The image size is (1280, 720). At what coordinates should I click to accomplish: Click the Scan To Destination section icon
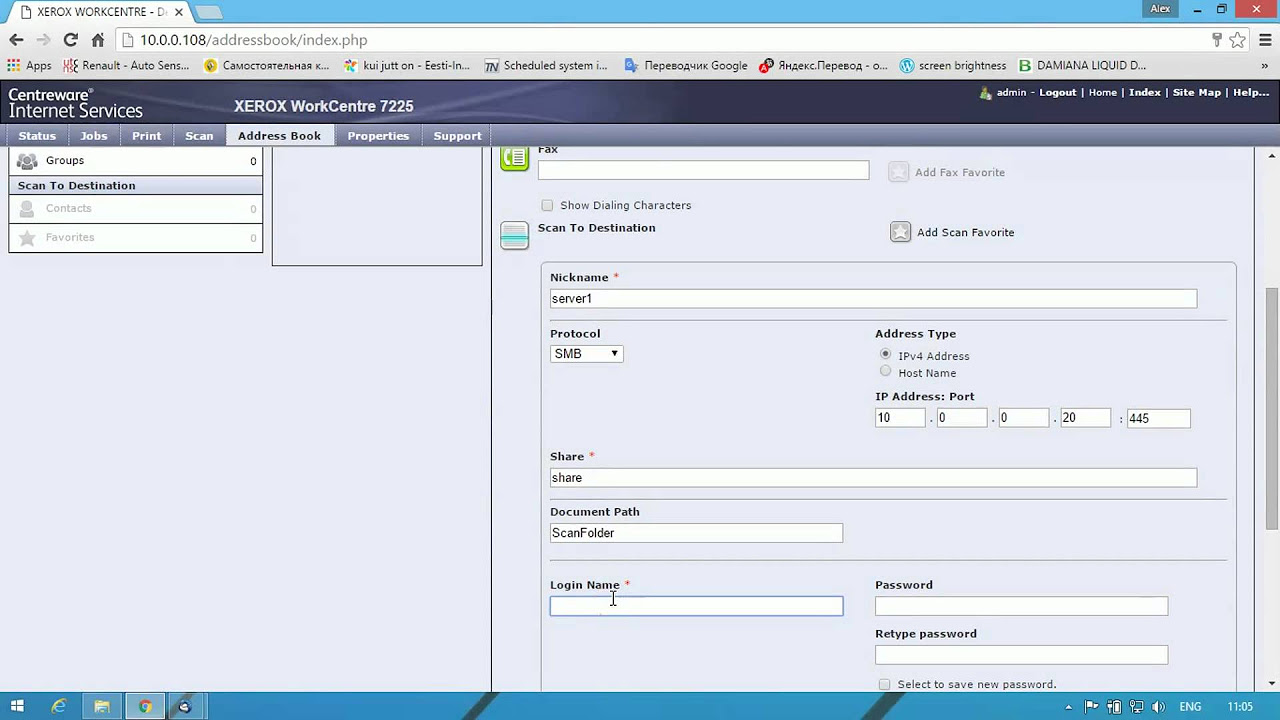514,235
